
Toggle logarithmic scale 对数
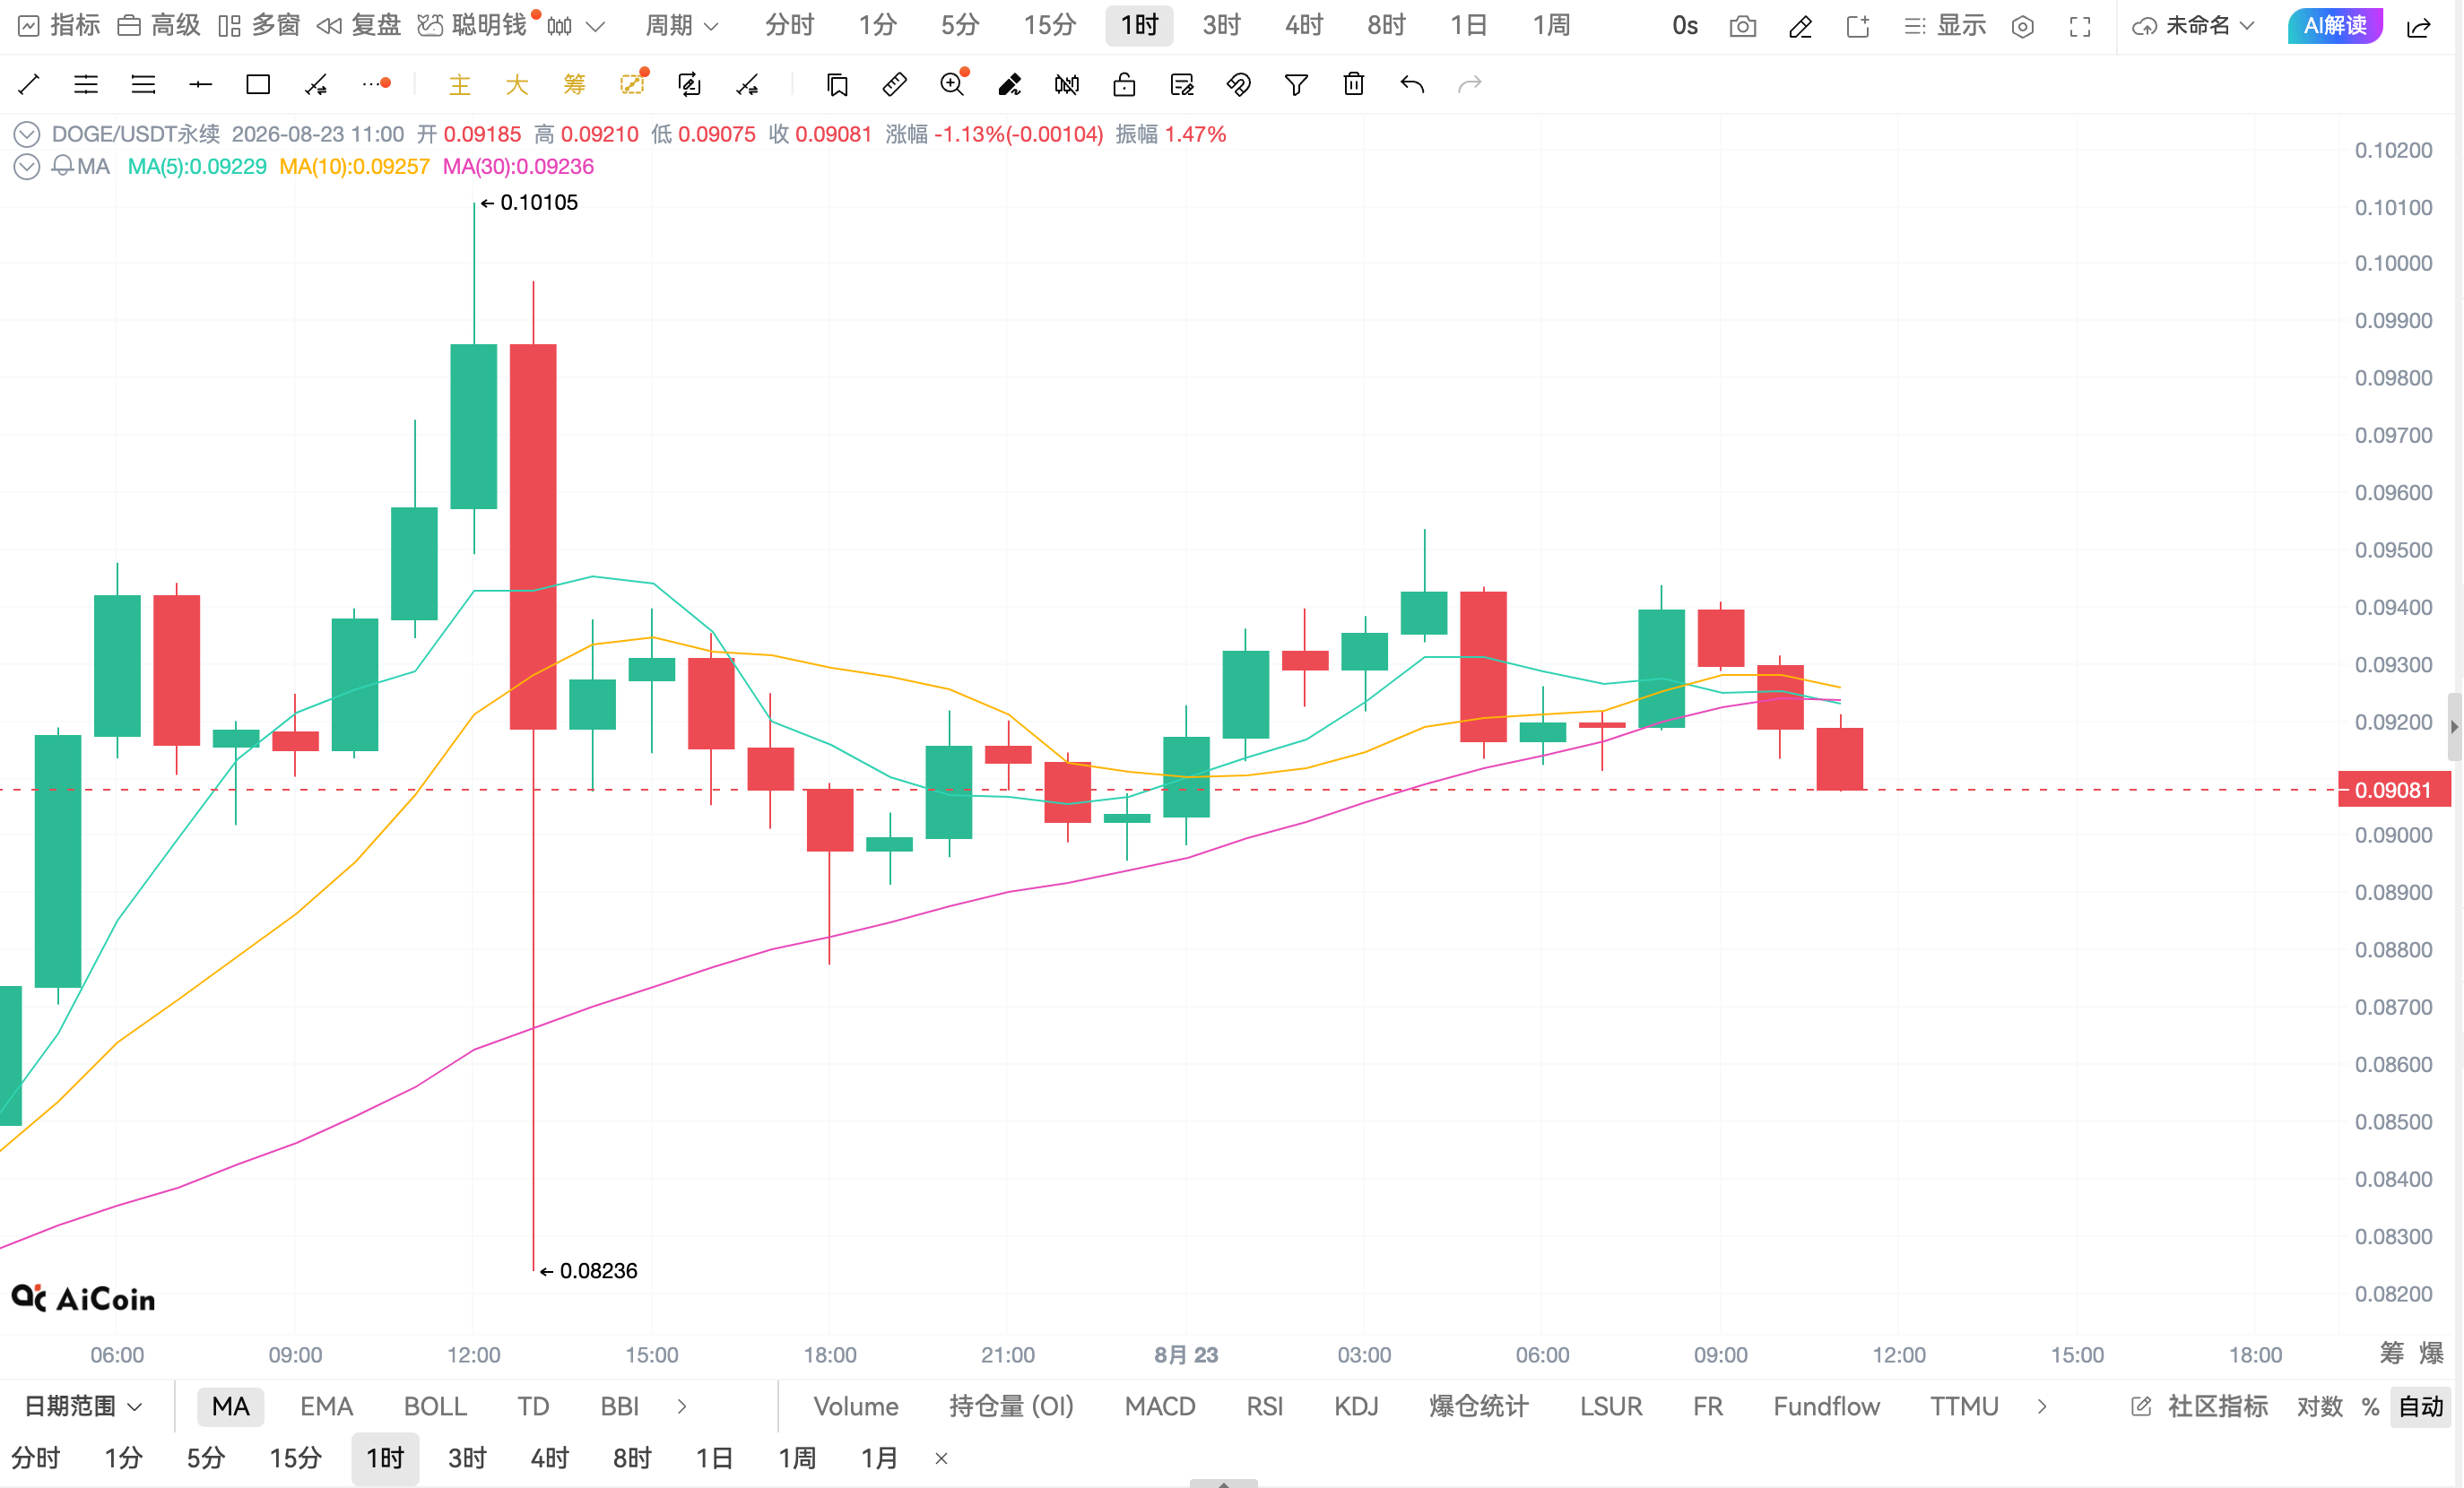coord(2320,1407)
